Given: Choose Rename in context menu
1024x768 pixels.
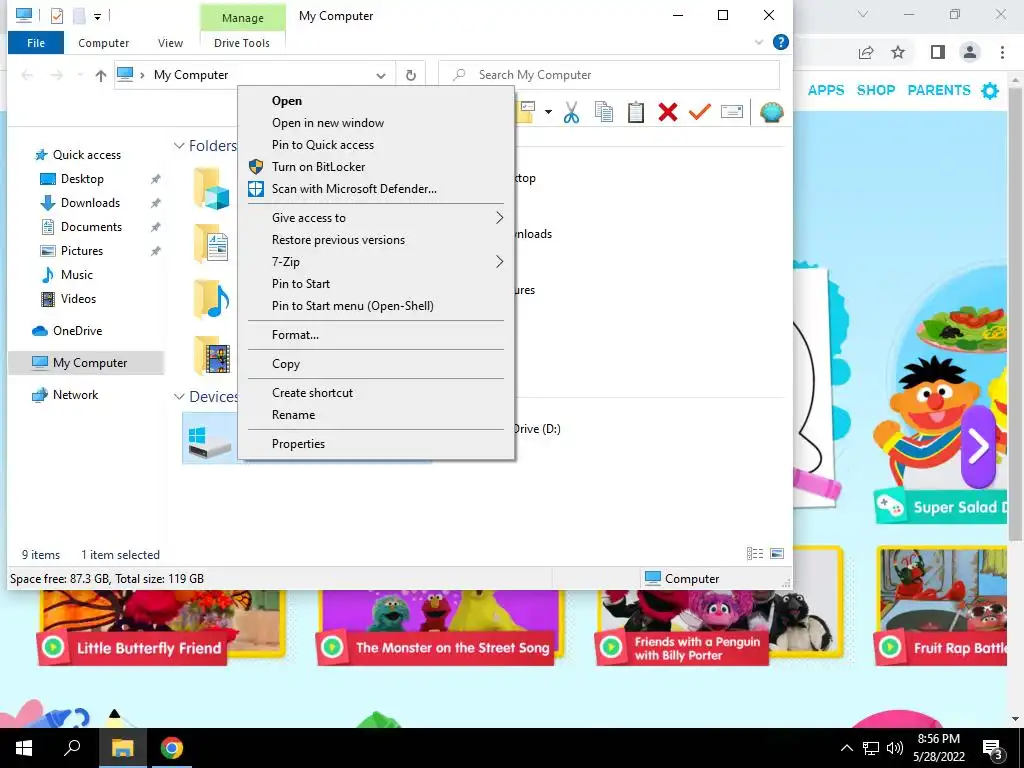Looking at the screenshot, I should 376,415.
